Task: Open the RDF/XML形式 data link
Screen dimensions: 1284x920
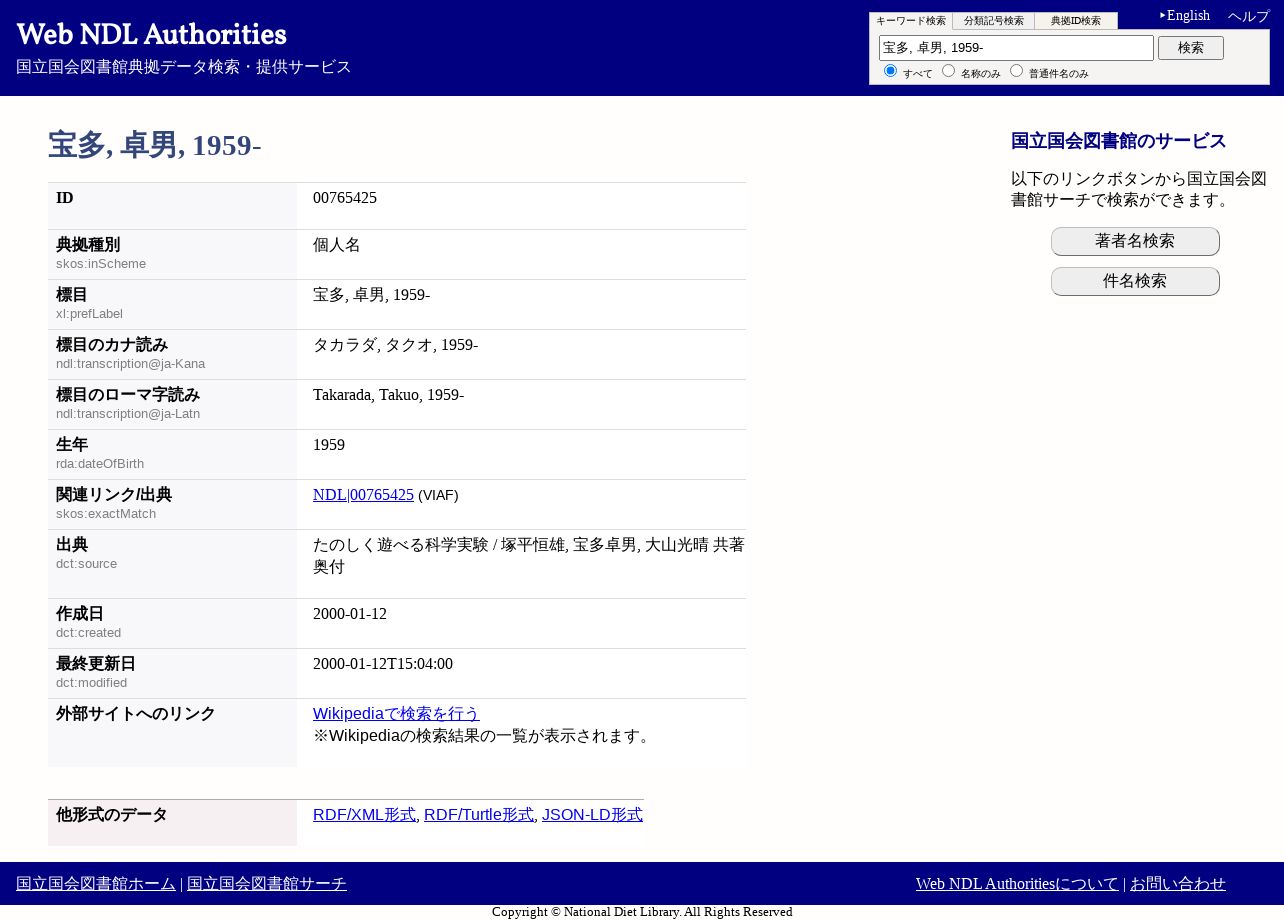Action: click(x=364, y=815)
